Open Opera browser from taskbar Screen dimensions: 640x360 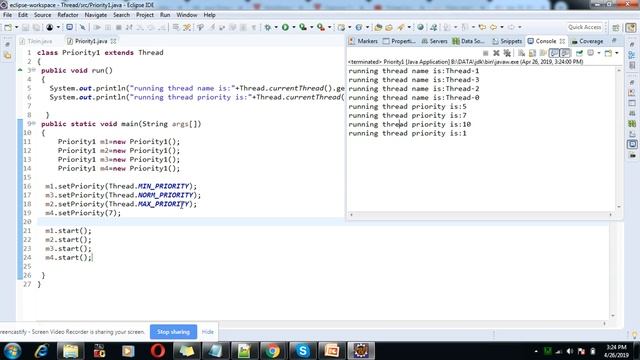(x=157, y=351)
